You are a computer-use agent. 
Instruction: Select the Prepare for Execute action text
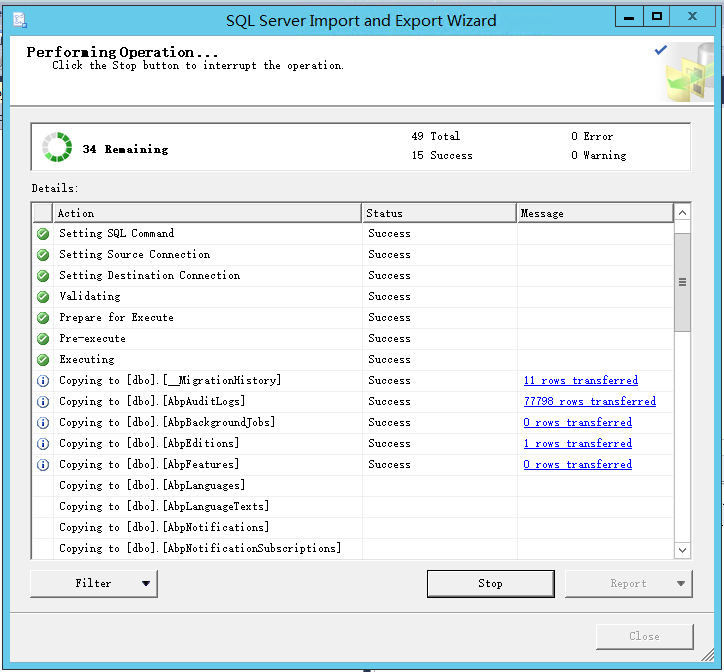[116, 317]
